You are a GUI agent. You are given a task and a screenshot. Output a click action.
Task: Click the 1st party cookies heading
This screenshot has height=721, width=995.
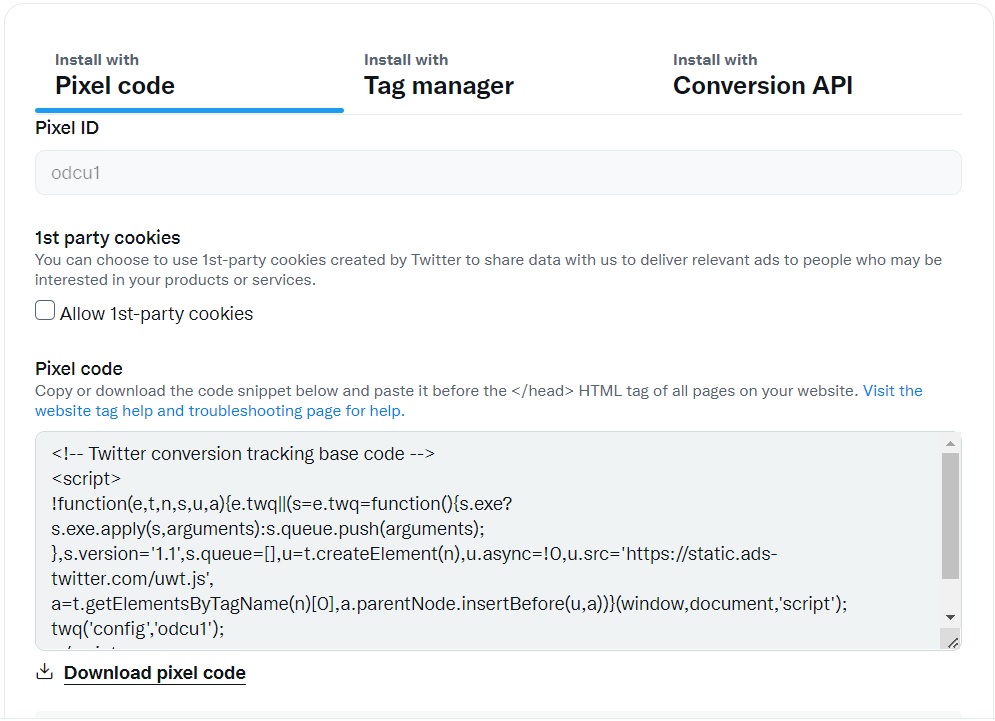108,237
